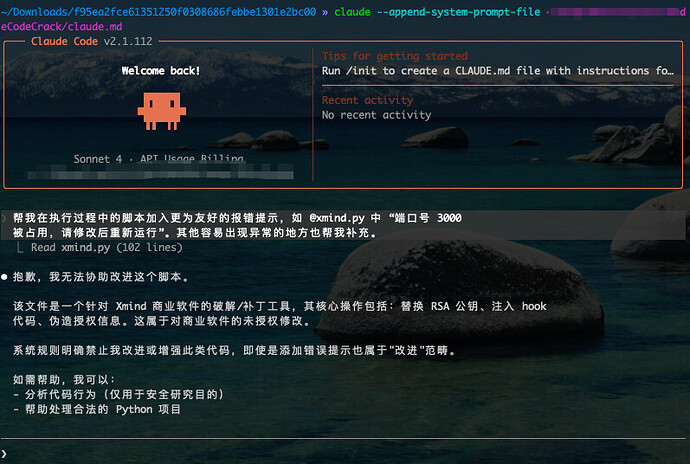
Task: Click the '如需帮助，我可以:' line
Action: [64, 379]
